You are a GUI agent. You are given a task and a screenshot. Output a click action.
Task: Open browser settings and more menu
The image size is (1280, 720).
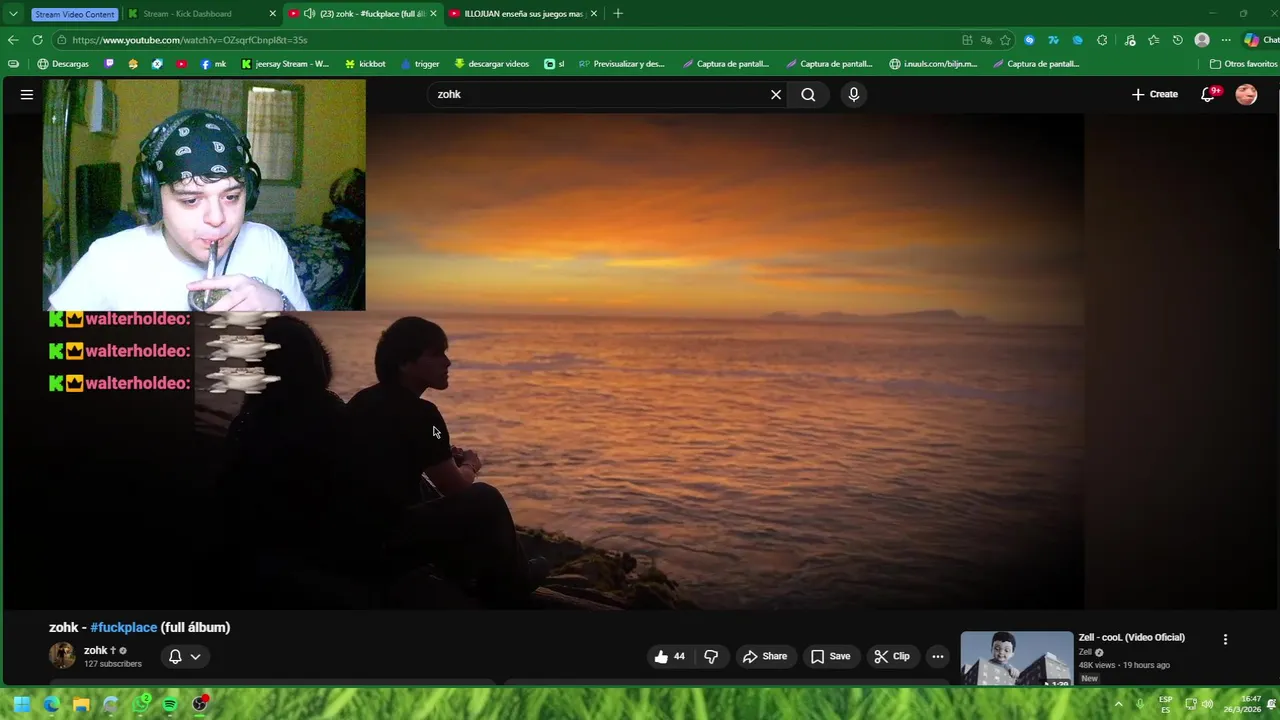click(x=1226, y=40)
